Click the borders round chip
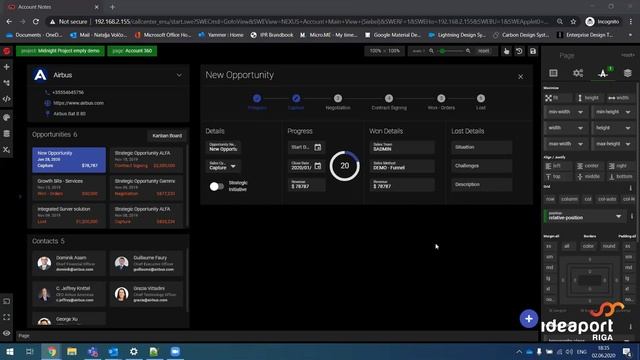Image resolution: width=640 pixels, height=360 pixels. [x=609, y=246]
